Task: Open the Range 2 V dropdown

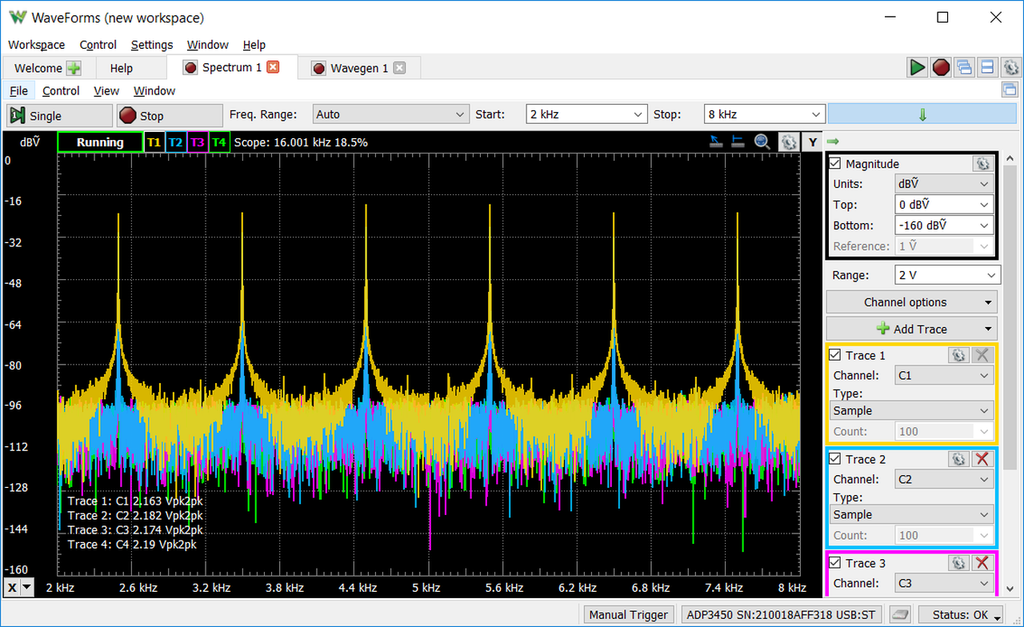Action: [946, 275]
